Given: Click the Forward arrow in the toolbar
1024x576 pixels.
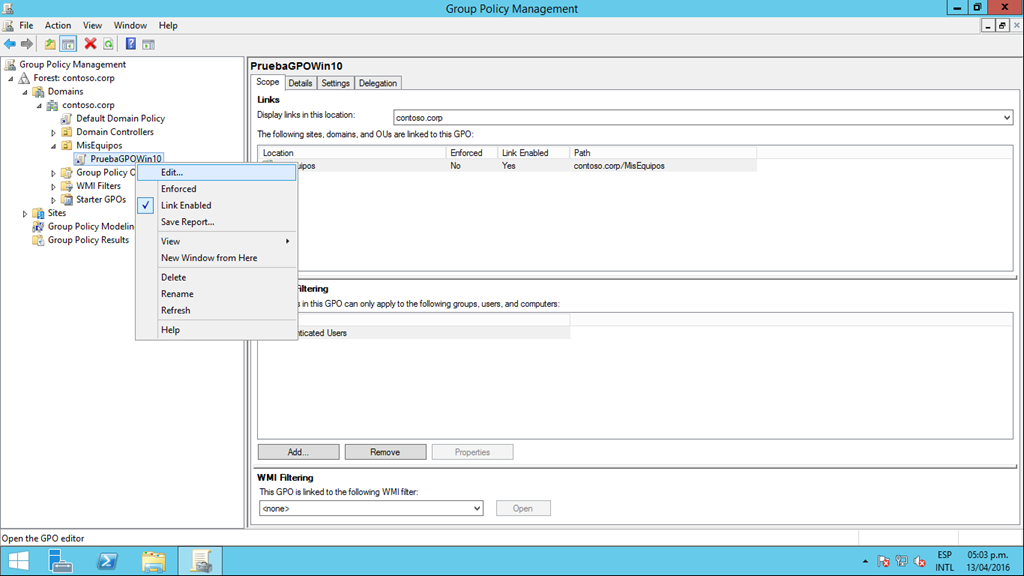Looking at the screenshot, I should point(27,44).
